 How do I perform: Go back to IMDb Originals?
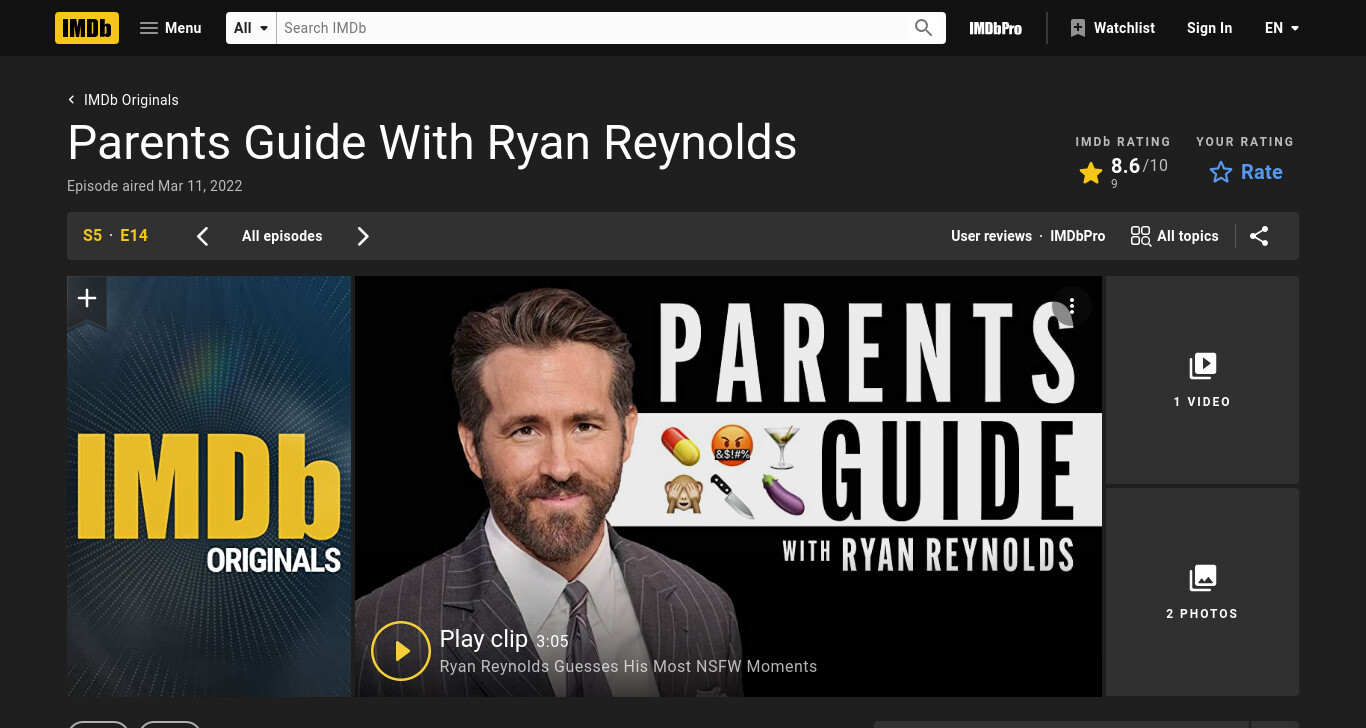point(123,100)
